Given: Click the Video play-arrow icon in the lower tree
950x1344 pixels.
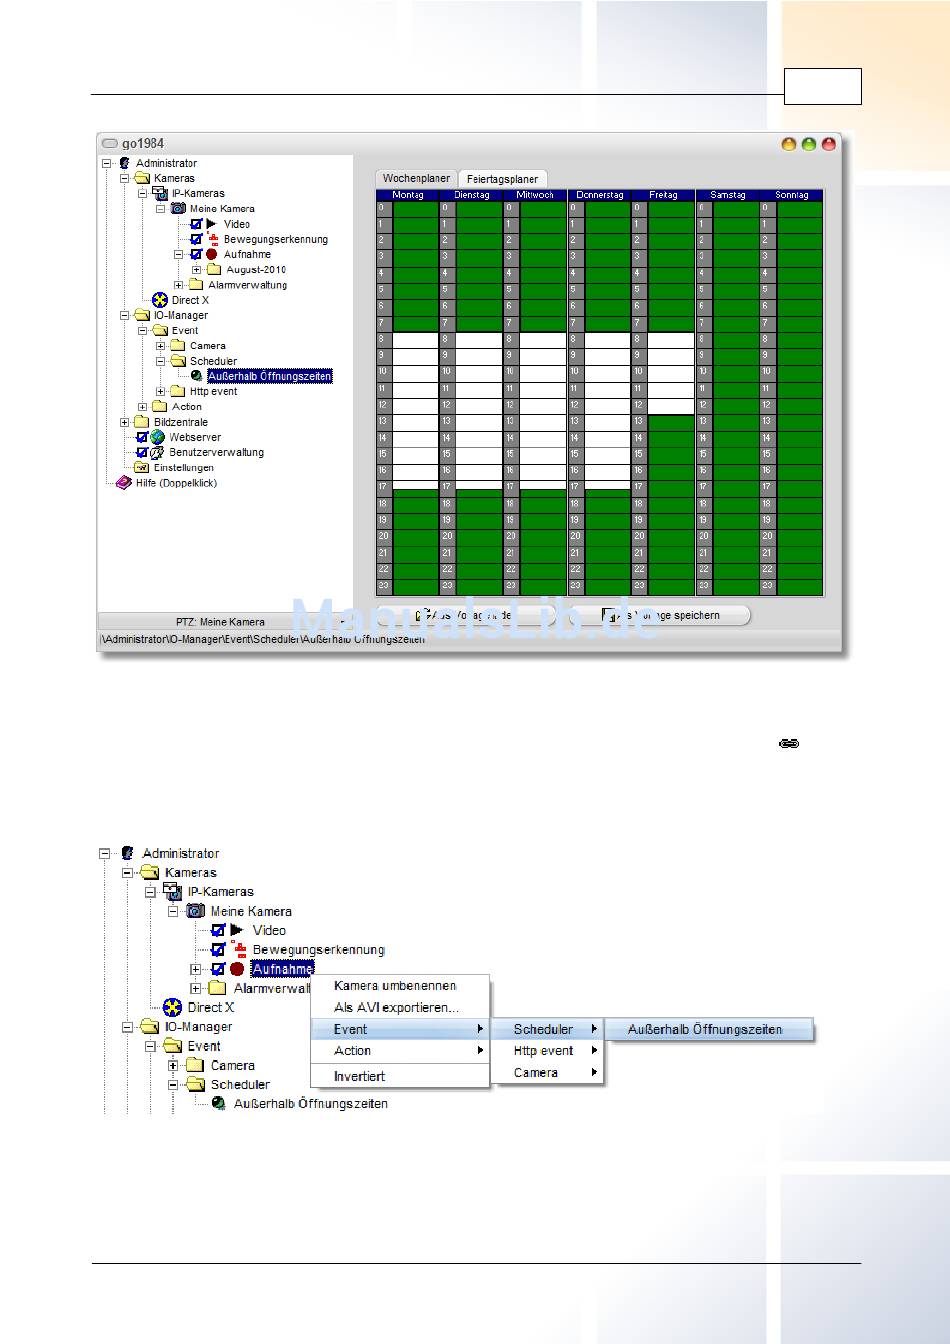Looking at the screenshot, I should tap(237, 930).
